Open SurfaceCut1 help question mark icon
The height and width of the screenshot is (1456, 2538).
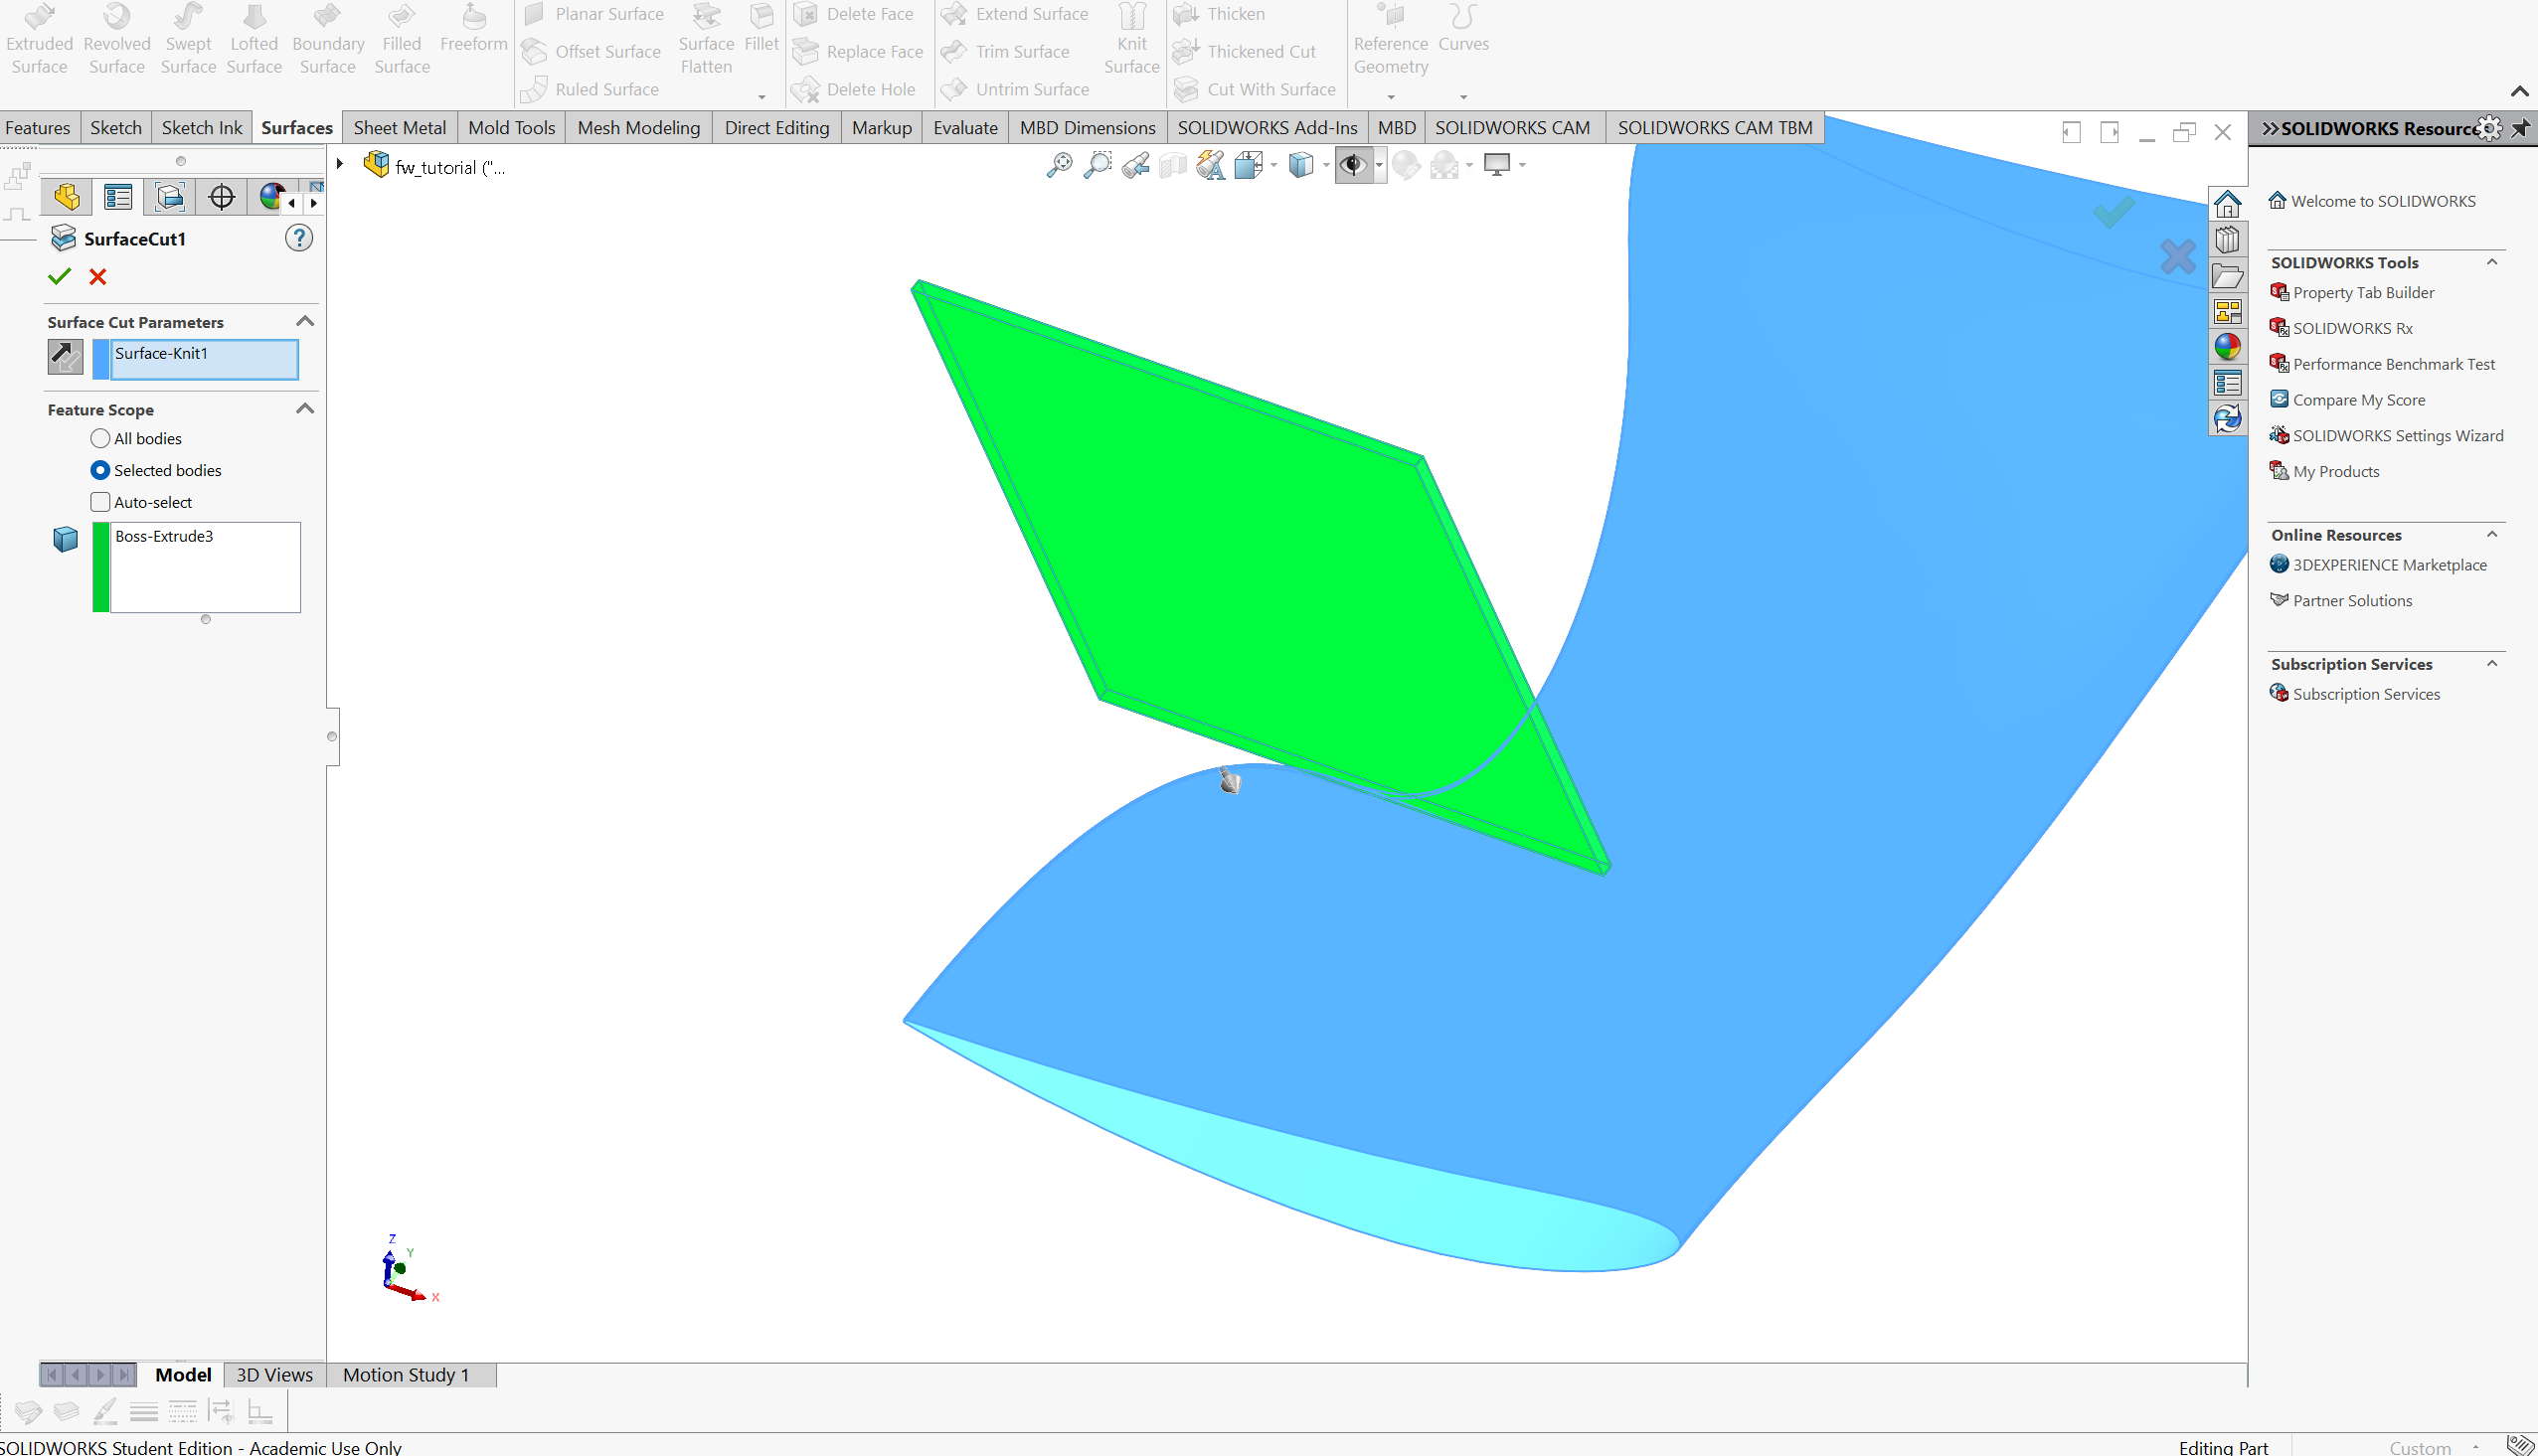[x=299, y=238]
